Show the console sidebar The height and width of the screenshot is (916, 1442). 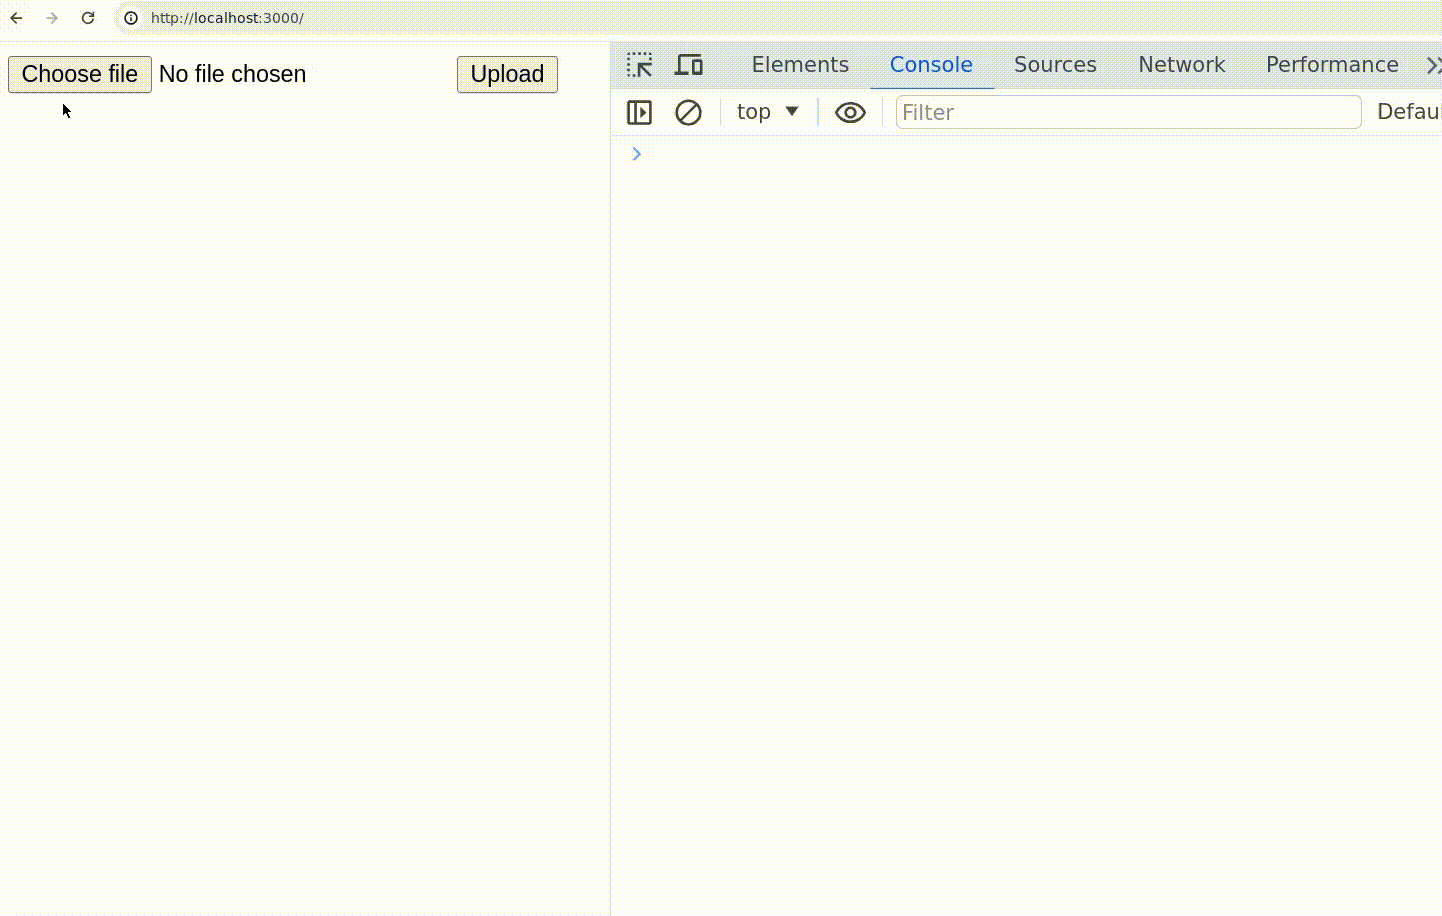(639, 112)
